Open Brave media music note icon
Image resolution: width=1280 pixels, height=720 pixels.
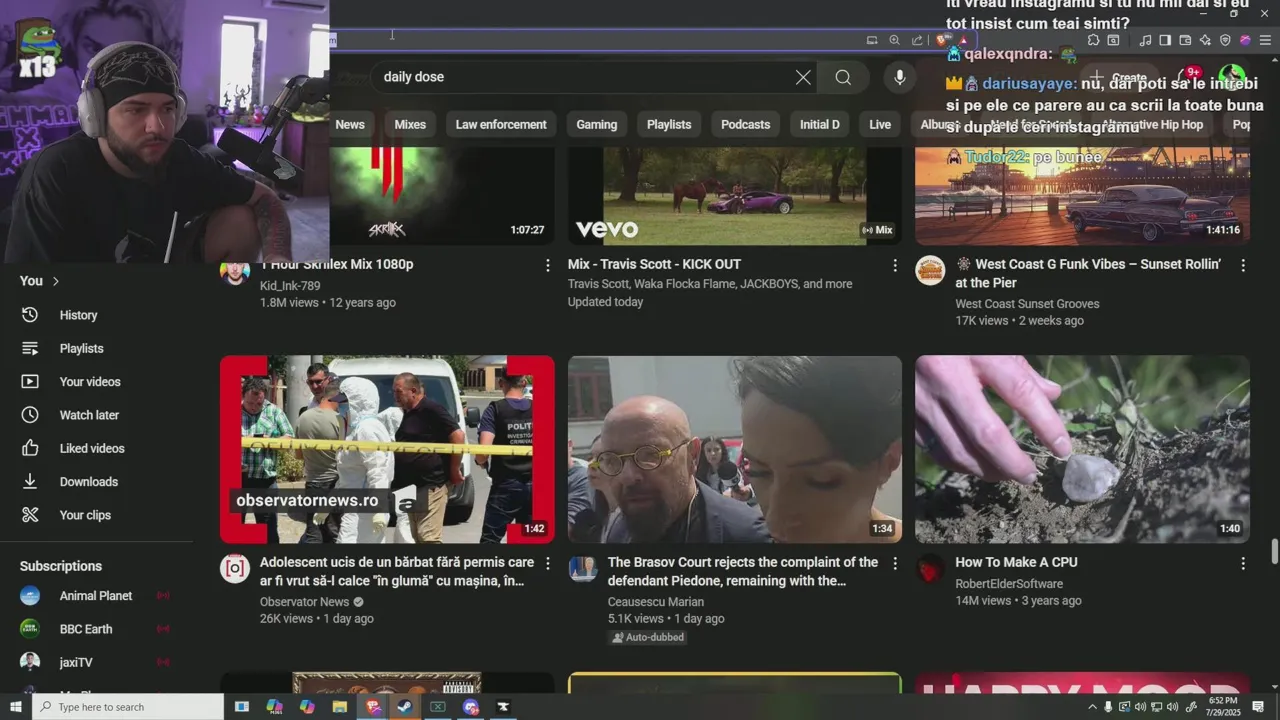click(1146, 40)
